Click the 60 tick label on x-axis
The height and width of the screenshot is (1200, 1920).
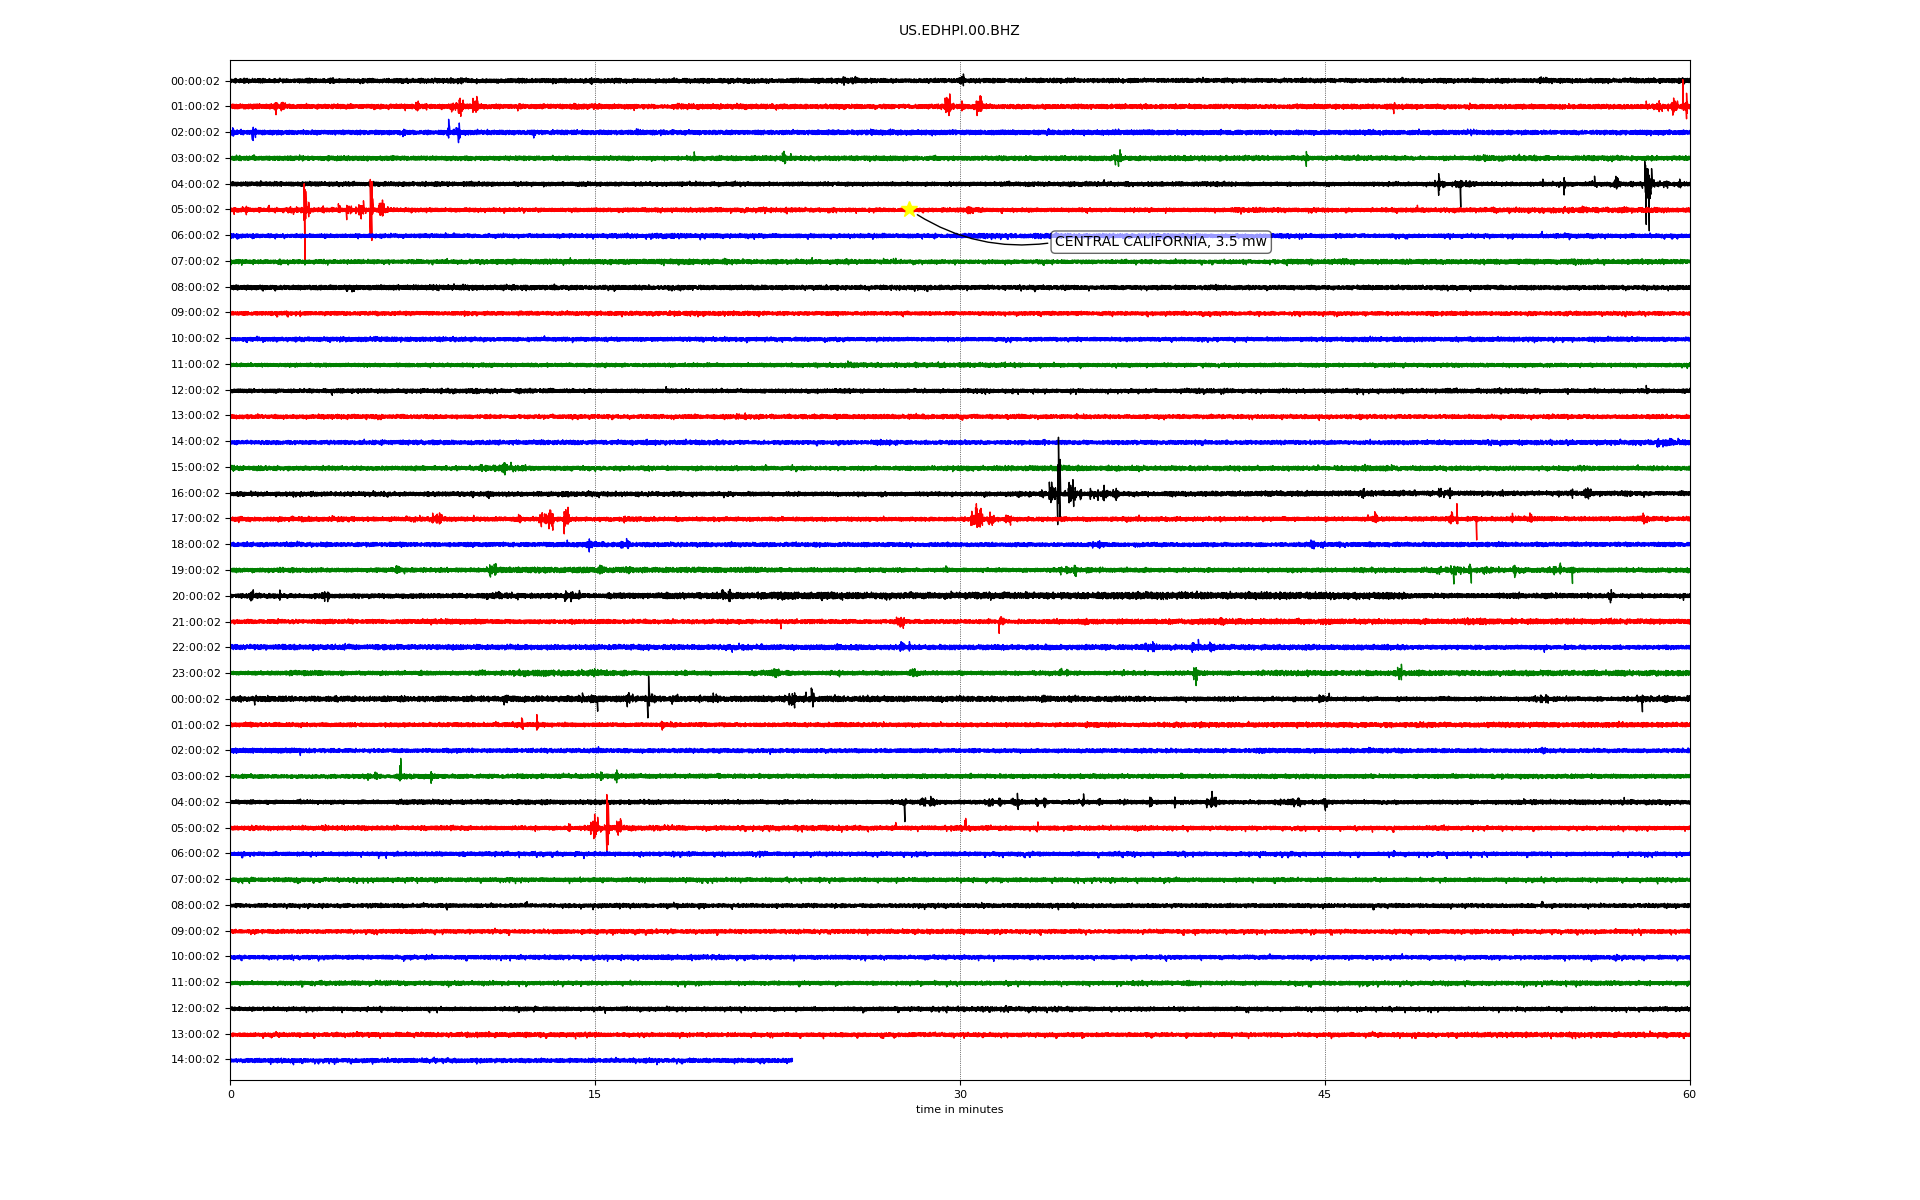tap(1689, 1094)
